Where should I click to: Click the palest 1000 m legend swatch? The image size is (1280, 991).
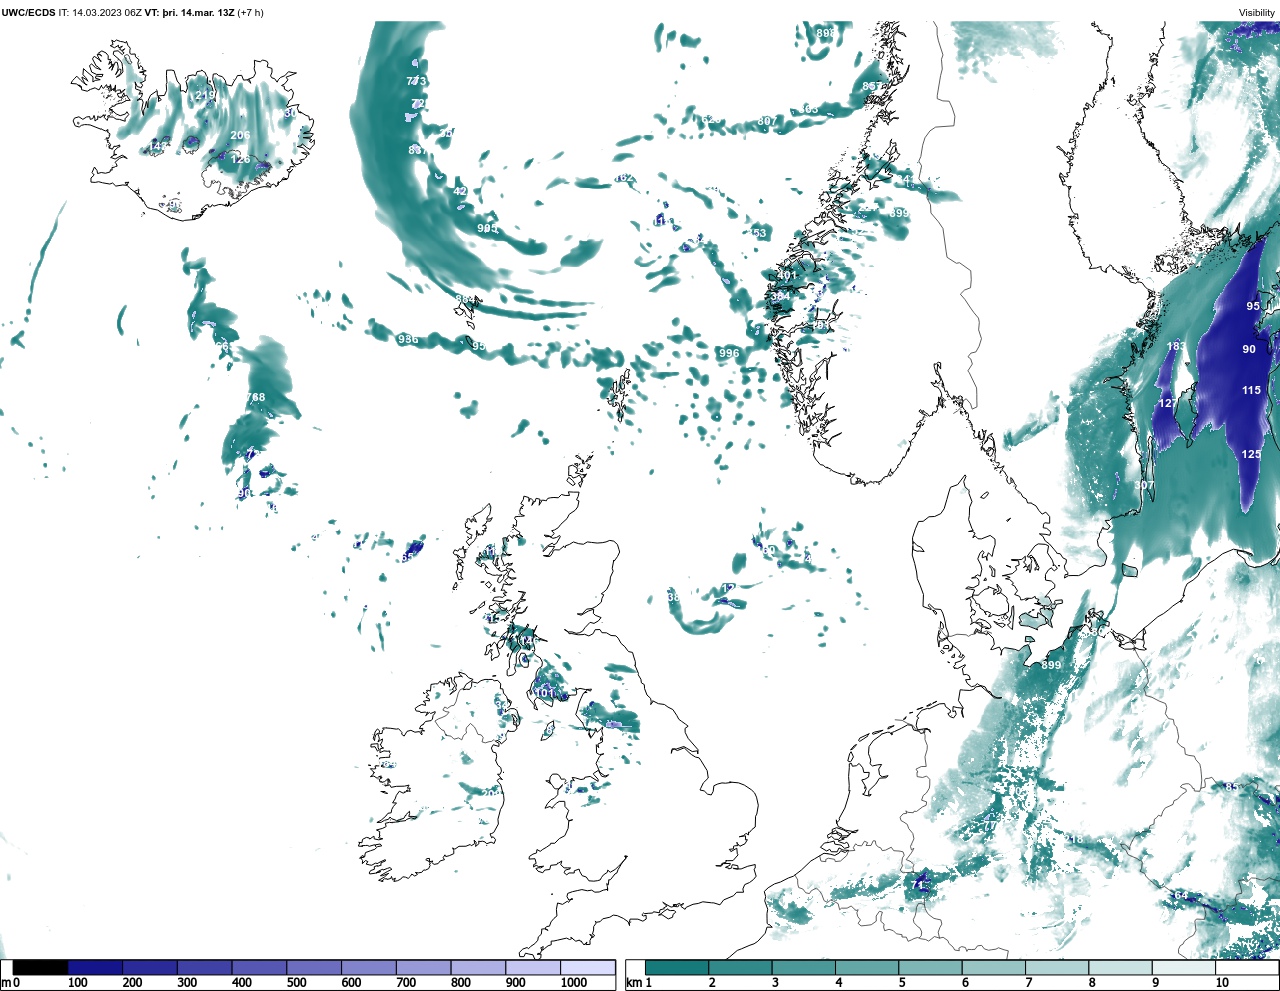587,968
